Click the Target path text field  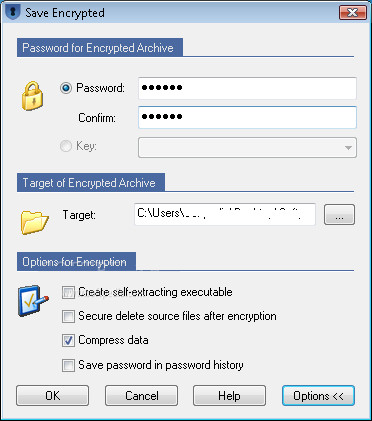click(x=225, y=214)
